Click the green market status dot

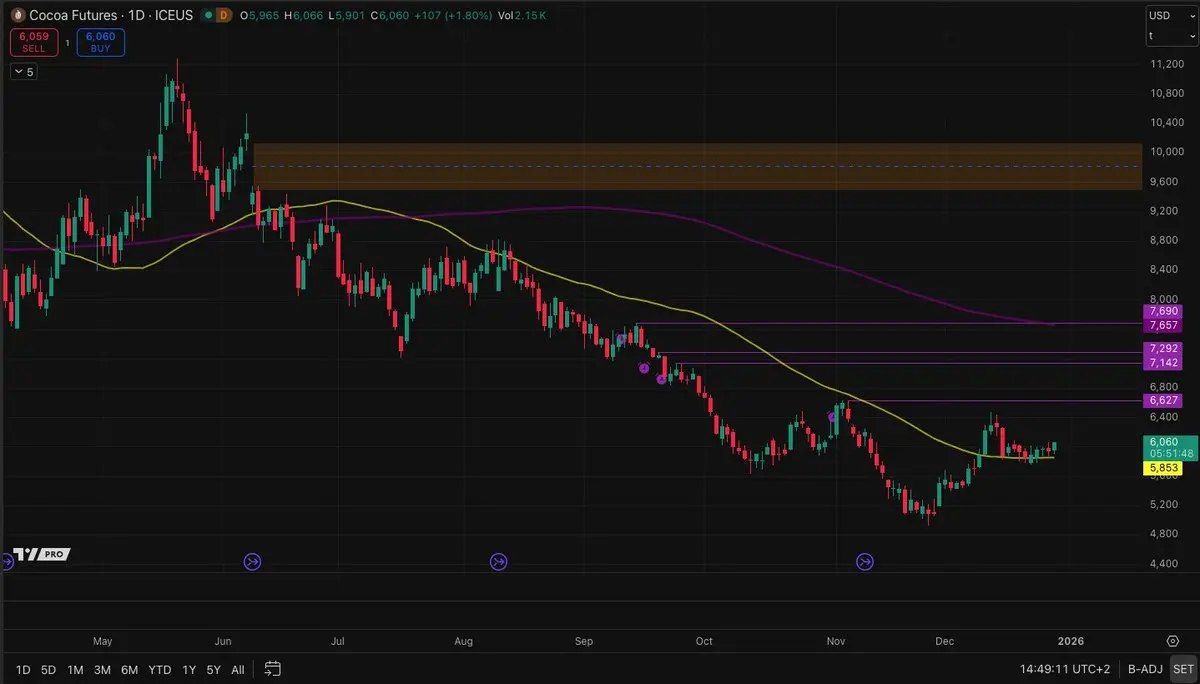tap(206, 16)
